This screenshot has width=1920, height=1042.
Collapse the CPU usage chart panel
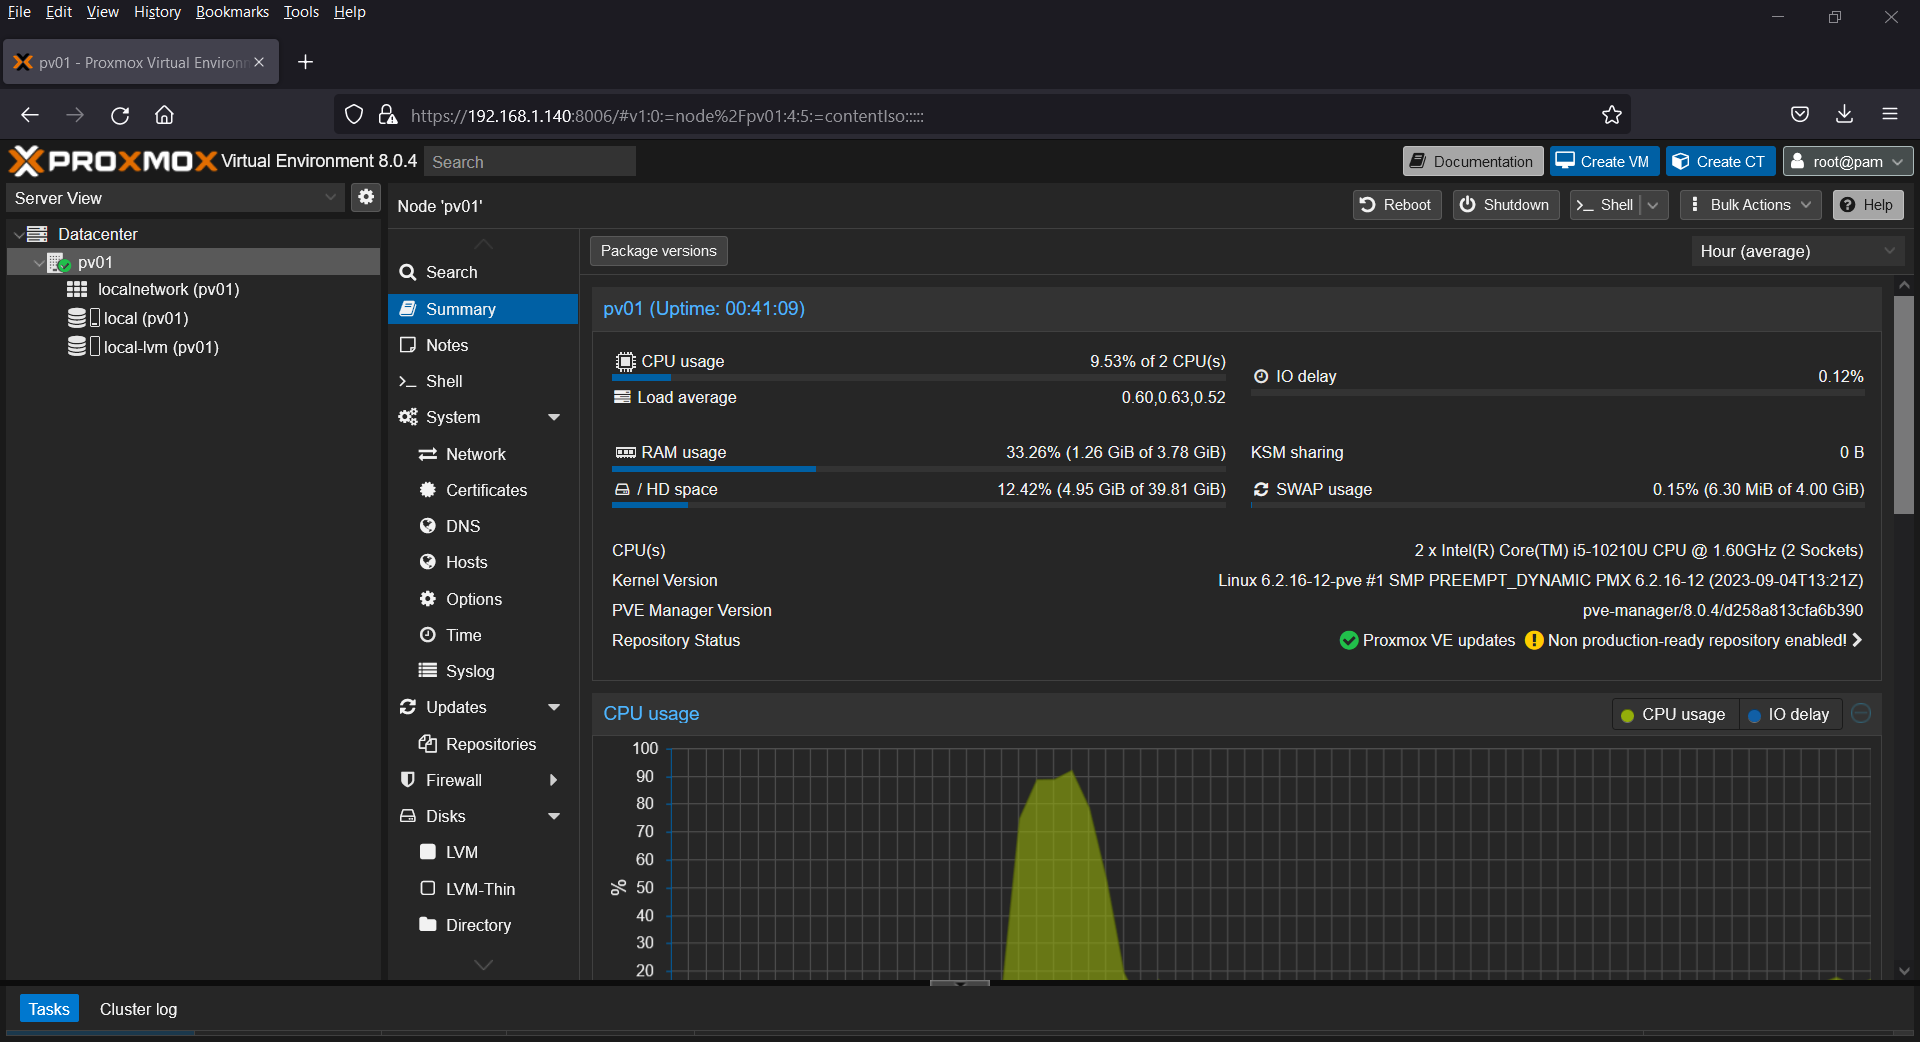coord(1861,713)
